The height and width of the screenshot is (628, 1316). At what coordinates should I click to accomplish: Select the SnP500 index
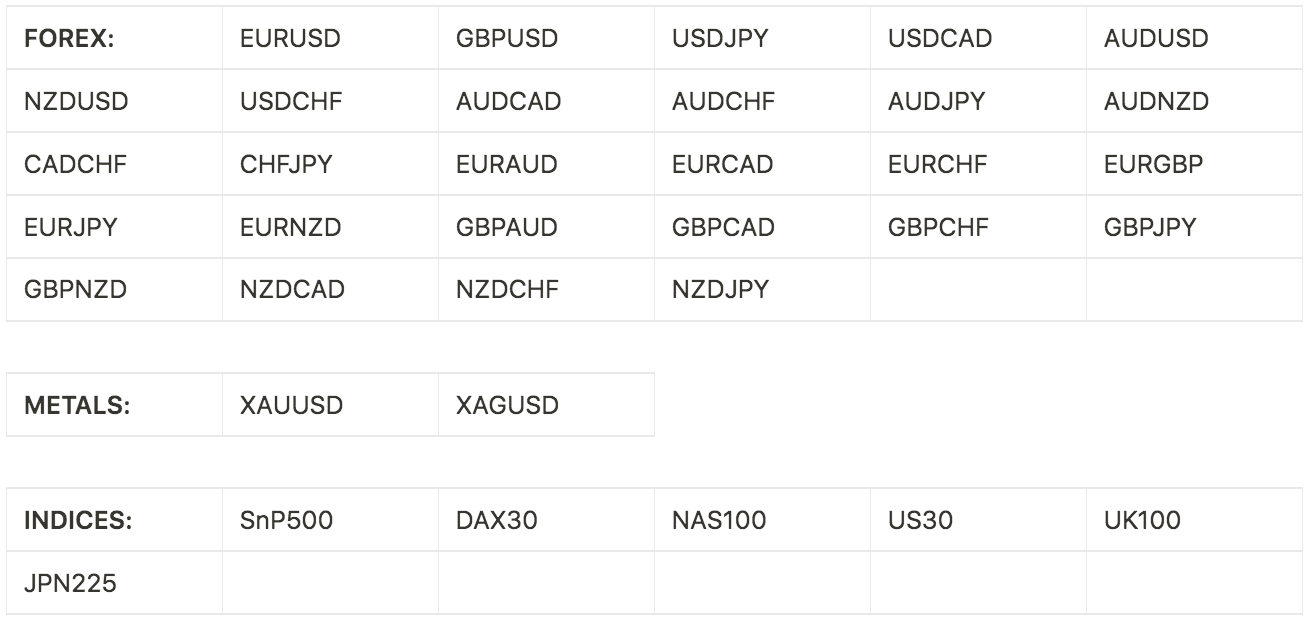tap(330, 520)
